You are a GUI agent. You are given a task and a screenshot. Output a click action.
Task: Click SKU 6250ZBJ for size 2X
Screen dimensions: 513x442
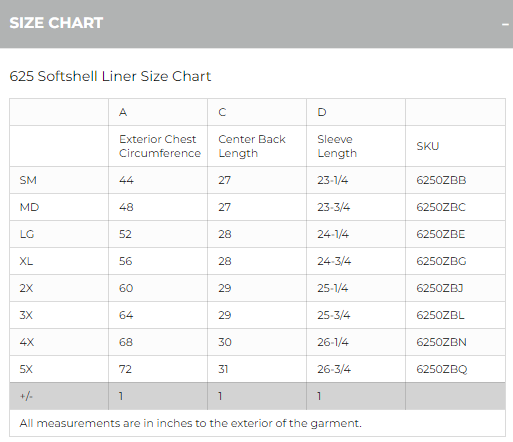(x=440, y=288)
